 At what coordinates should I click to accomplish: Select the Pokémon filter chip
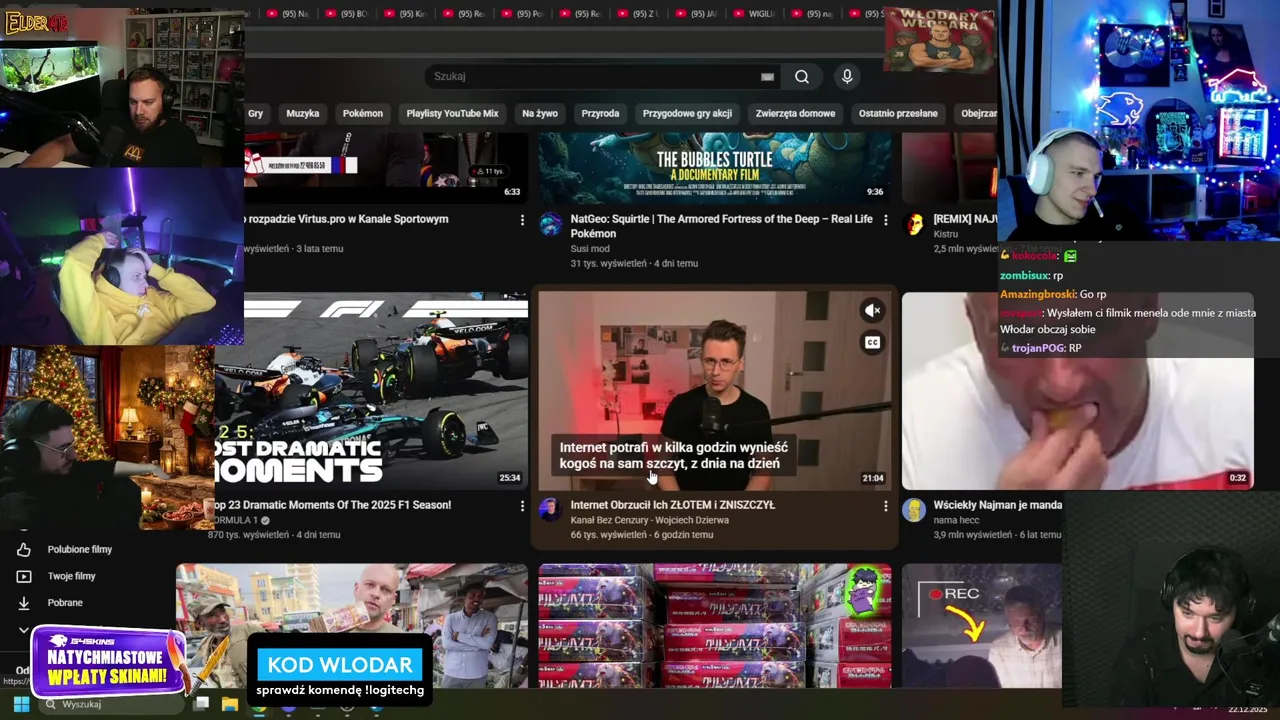(363, 114)
